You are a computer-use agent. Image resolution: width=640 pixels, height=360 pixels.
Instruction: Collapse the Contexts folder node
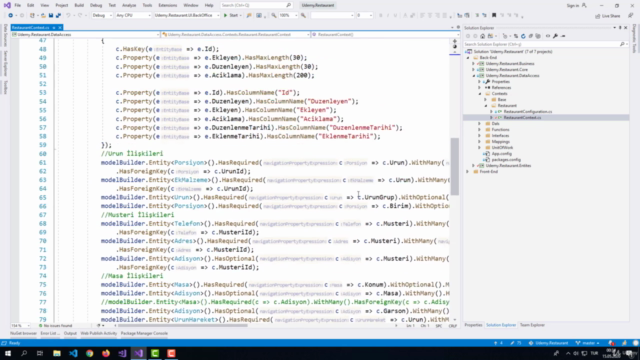pos(480,93)
